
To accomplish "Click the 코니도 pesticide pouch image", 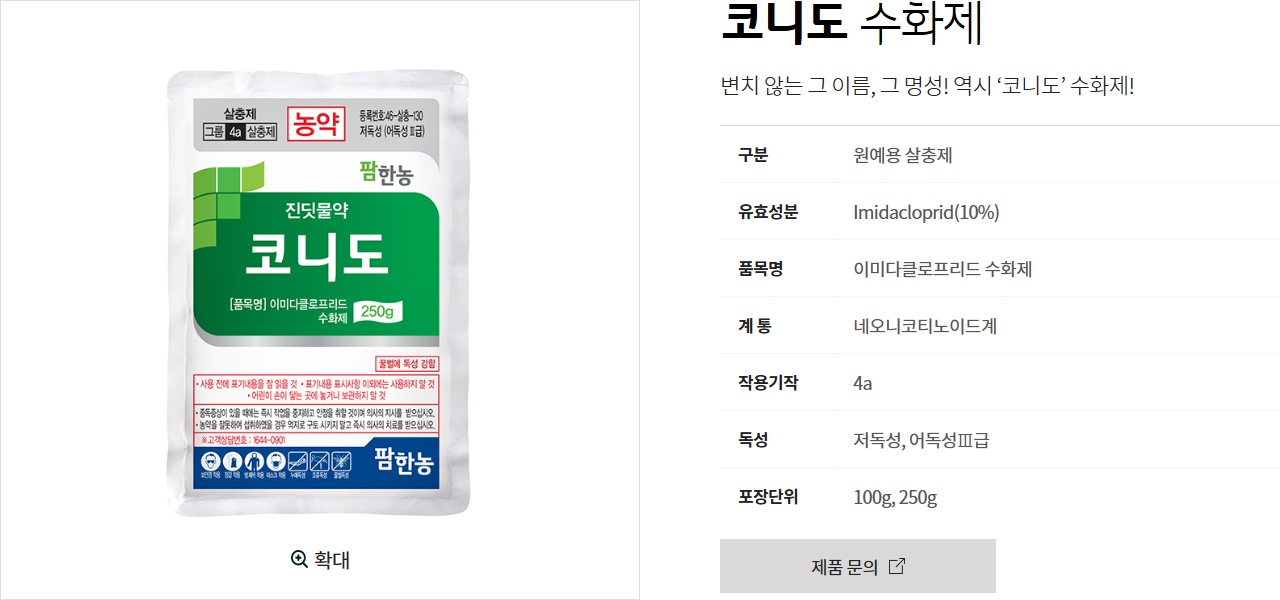I will pyautogui.click(x=317, y=293).
